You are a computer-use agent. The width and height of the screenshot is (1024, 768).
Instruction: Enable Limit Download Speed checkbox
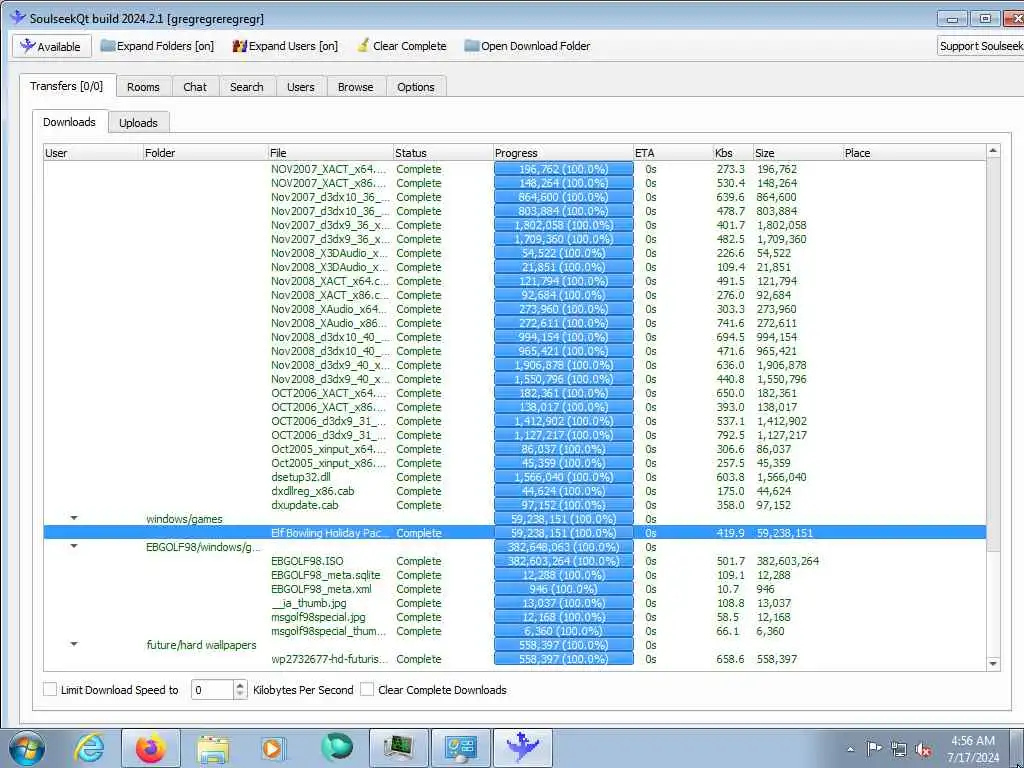(50, 690)
